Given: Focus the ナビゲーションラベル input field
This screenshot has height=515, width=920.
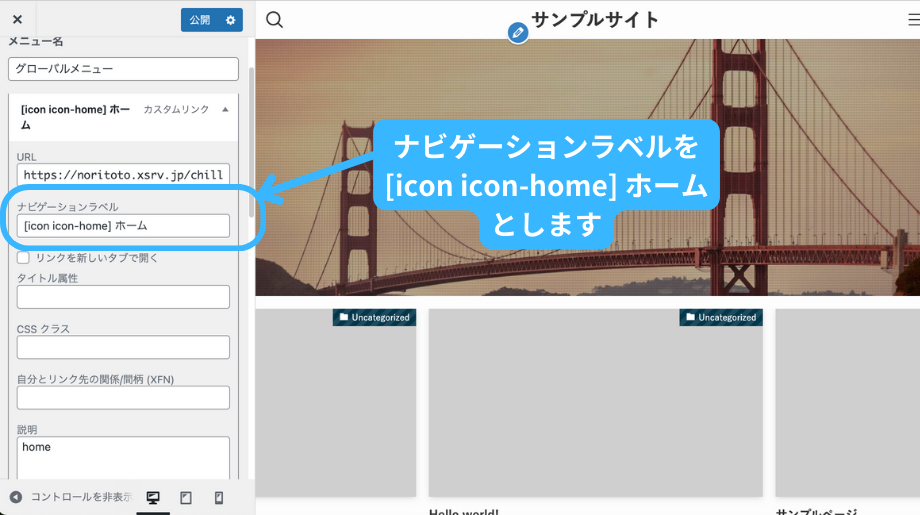Looking at the screenshot, I should [123, 226].
